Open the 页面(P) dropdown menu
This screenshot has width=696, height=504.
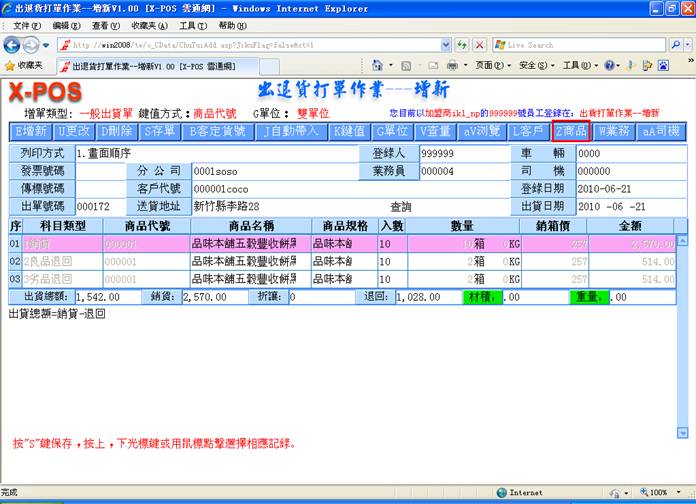[491, 65]
